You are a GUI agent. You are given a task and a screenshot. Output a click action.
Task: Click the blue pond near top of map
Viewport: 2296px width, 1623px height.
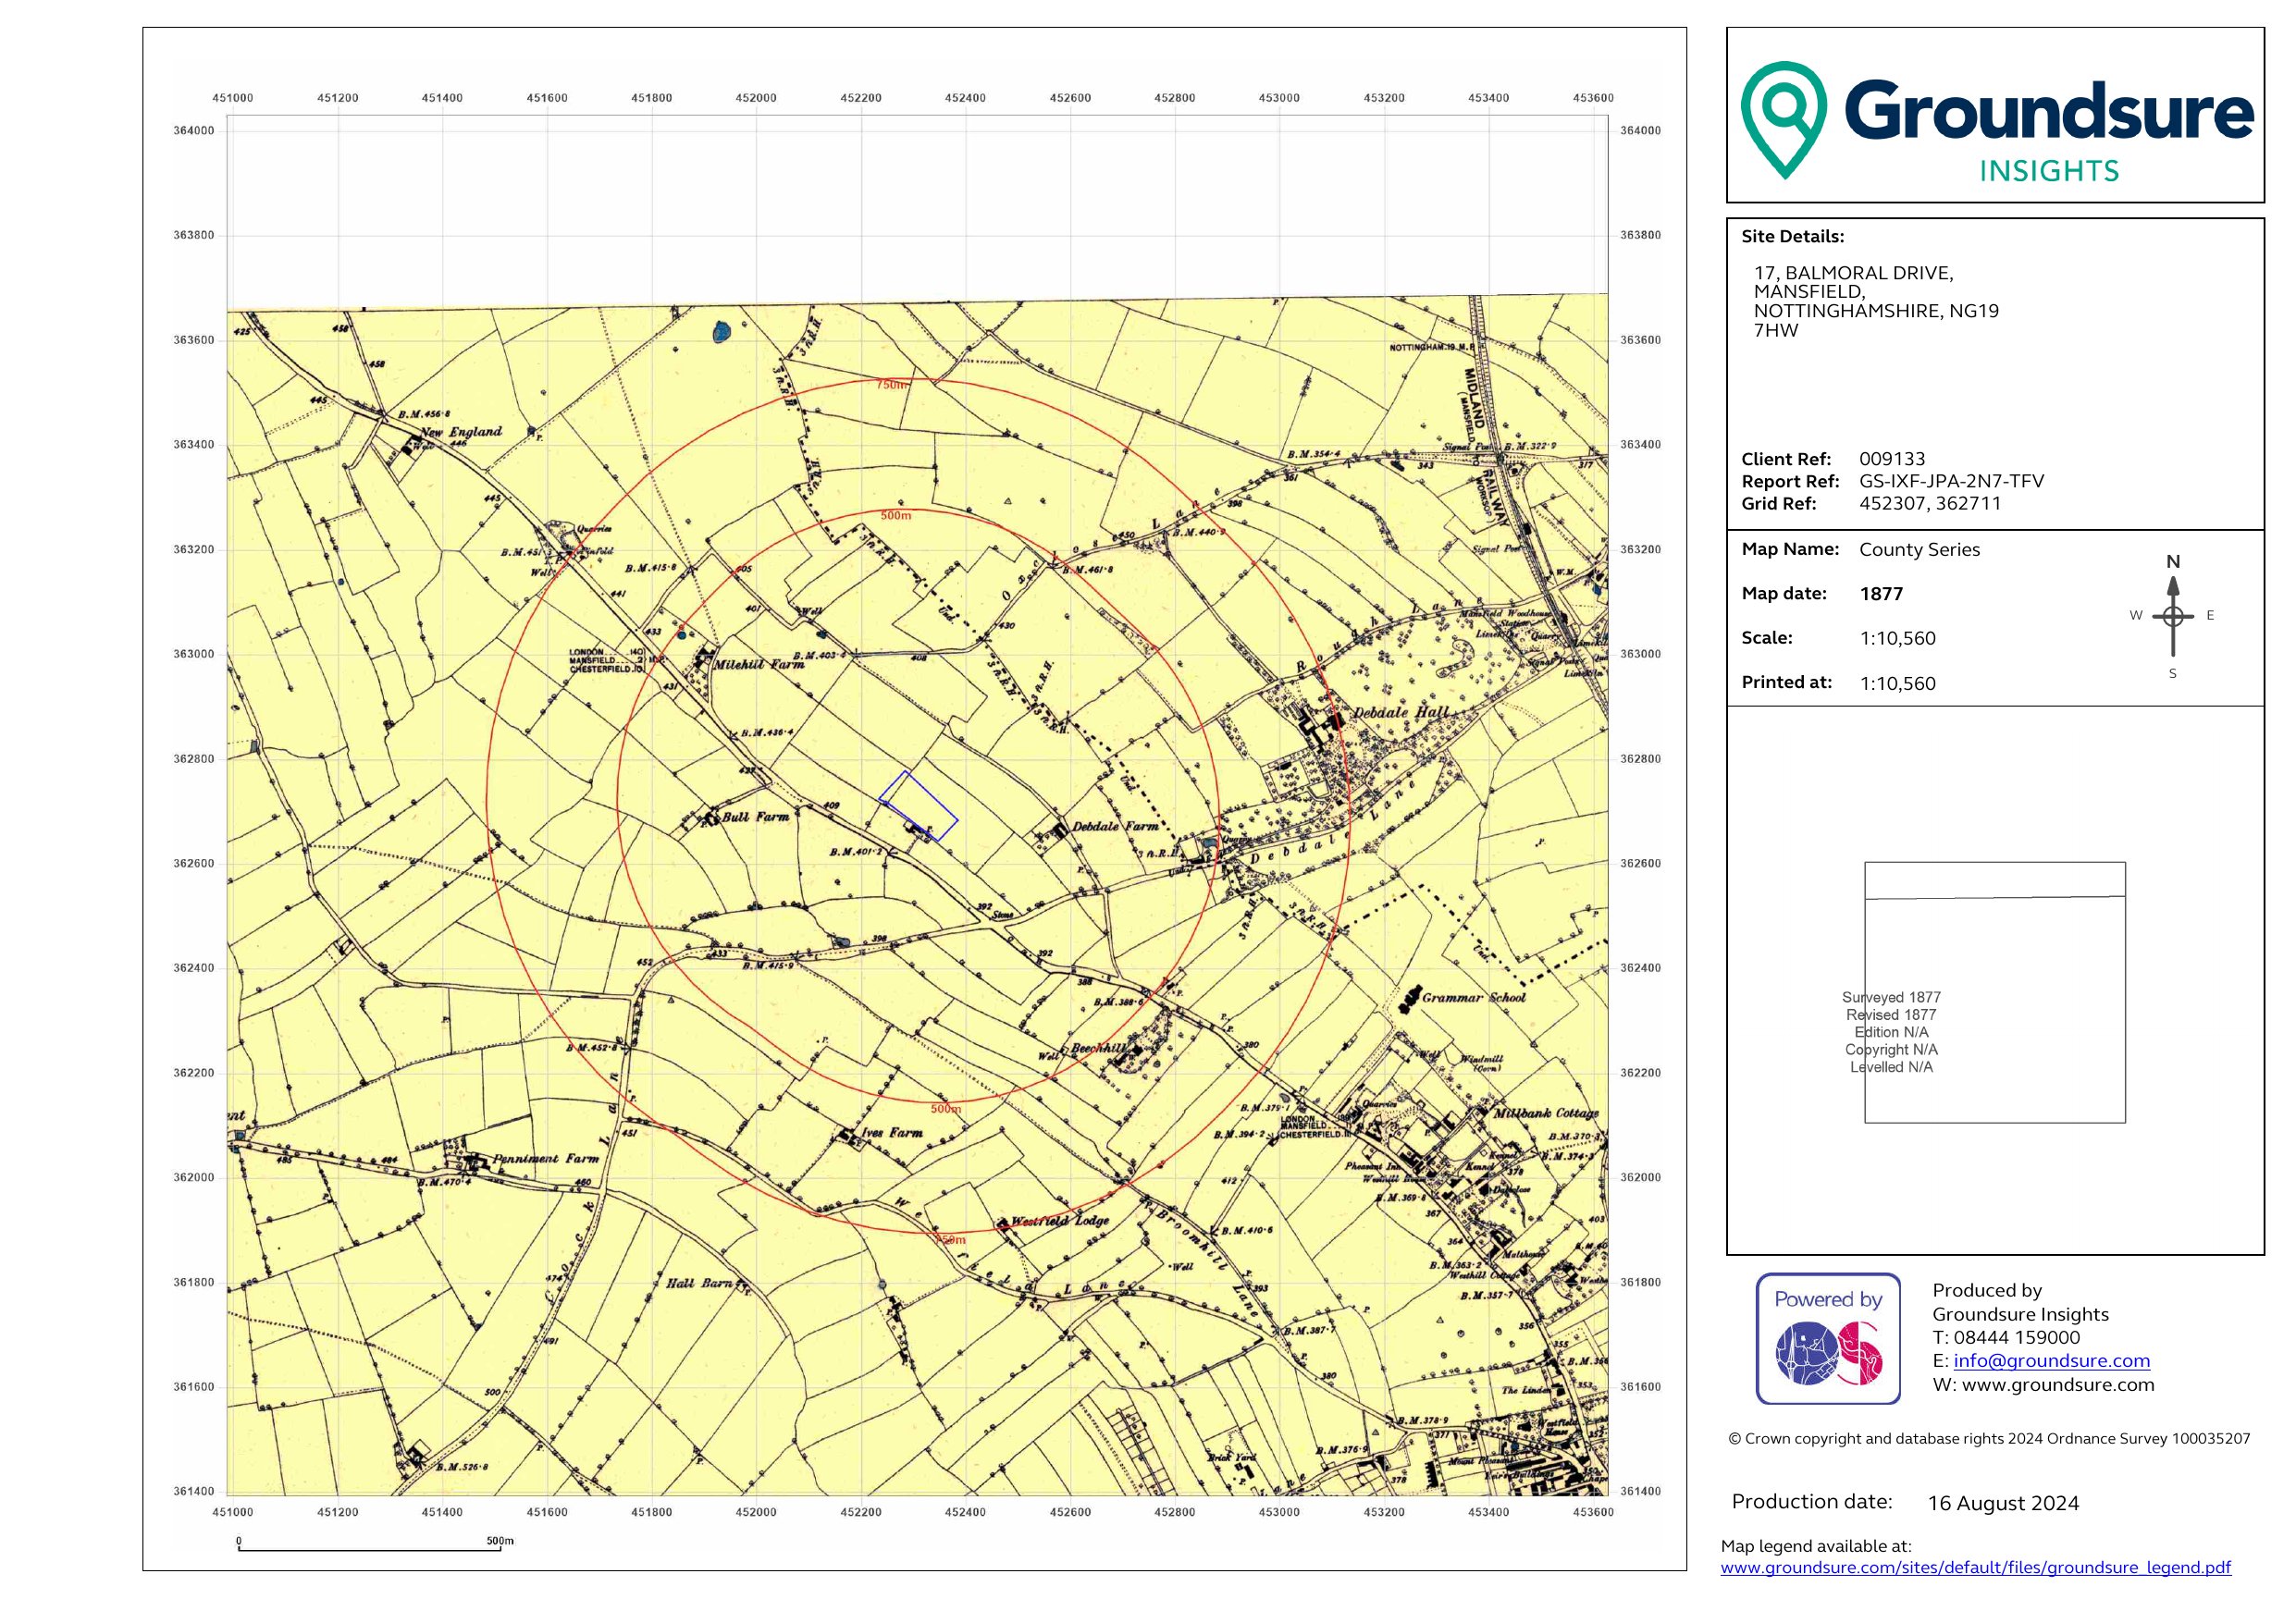pyautogui.click(x=722, y=332)
